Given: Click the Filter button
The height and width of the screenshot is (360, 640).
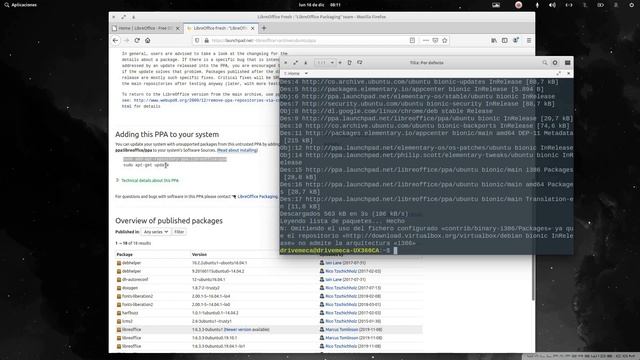Looking at the screenshot, I should click(x=179, y=232).
